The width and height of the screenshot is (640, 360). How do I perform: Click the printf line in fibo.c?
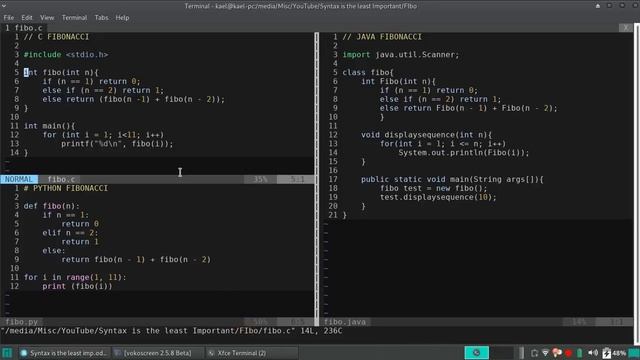tap(117, 144)
